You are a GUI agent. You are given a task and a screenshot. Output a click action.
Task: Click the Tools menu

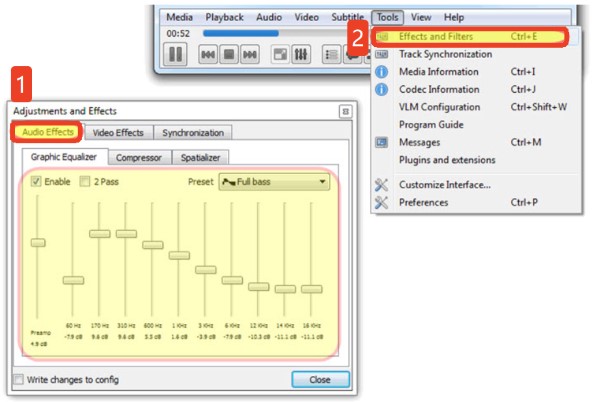click(387, 17)
